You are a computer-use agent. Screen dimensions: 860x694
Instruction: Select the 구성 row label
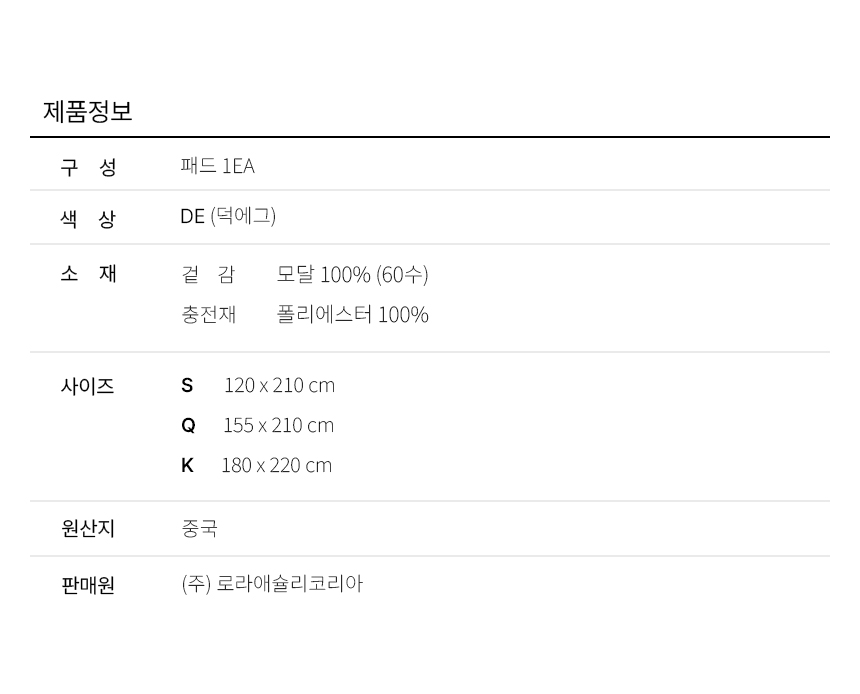pyautogui.click(x=88, y=167)
